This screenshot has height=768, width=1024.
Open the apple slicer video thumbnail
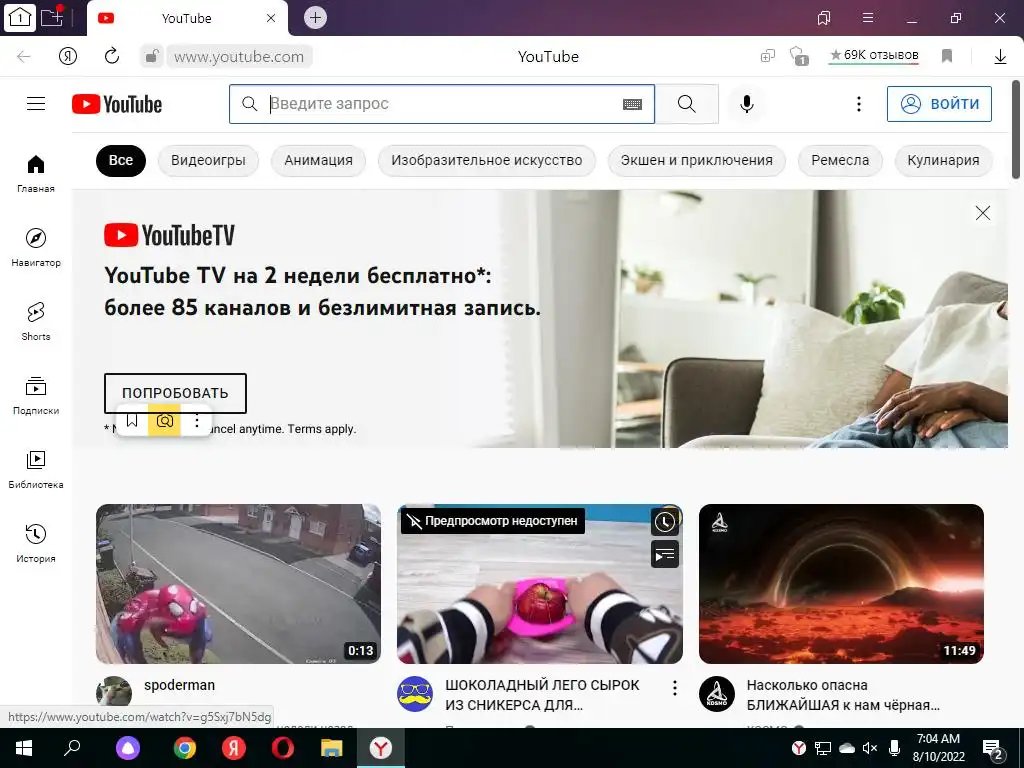tap(539, 584)
